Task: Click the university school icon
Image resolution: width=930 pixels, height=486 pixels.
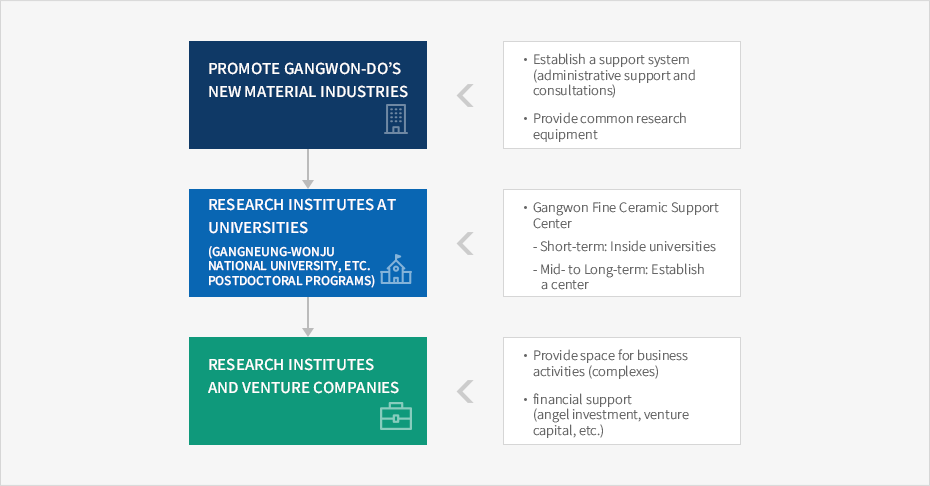Action: (x=396, y=269)
